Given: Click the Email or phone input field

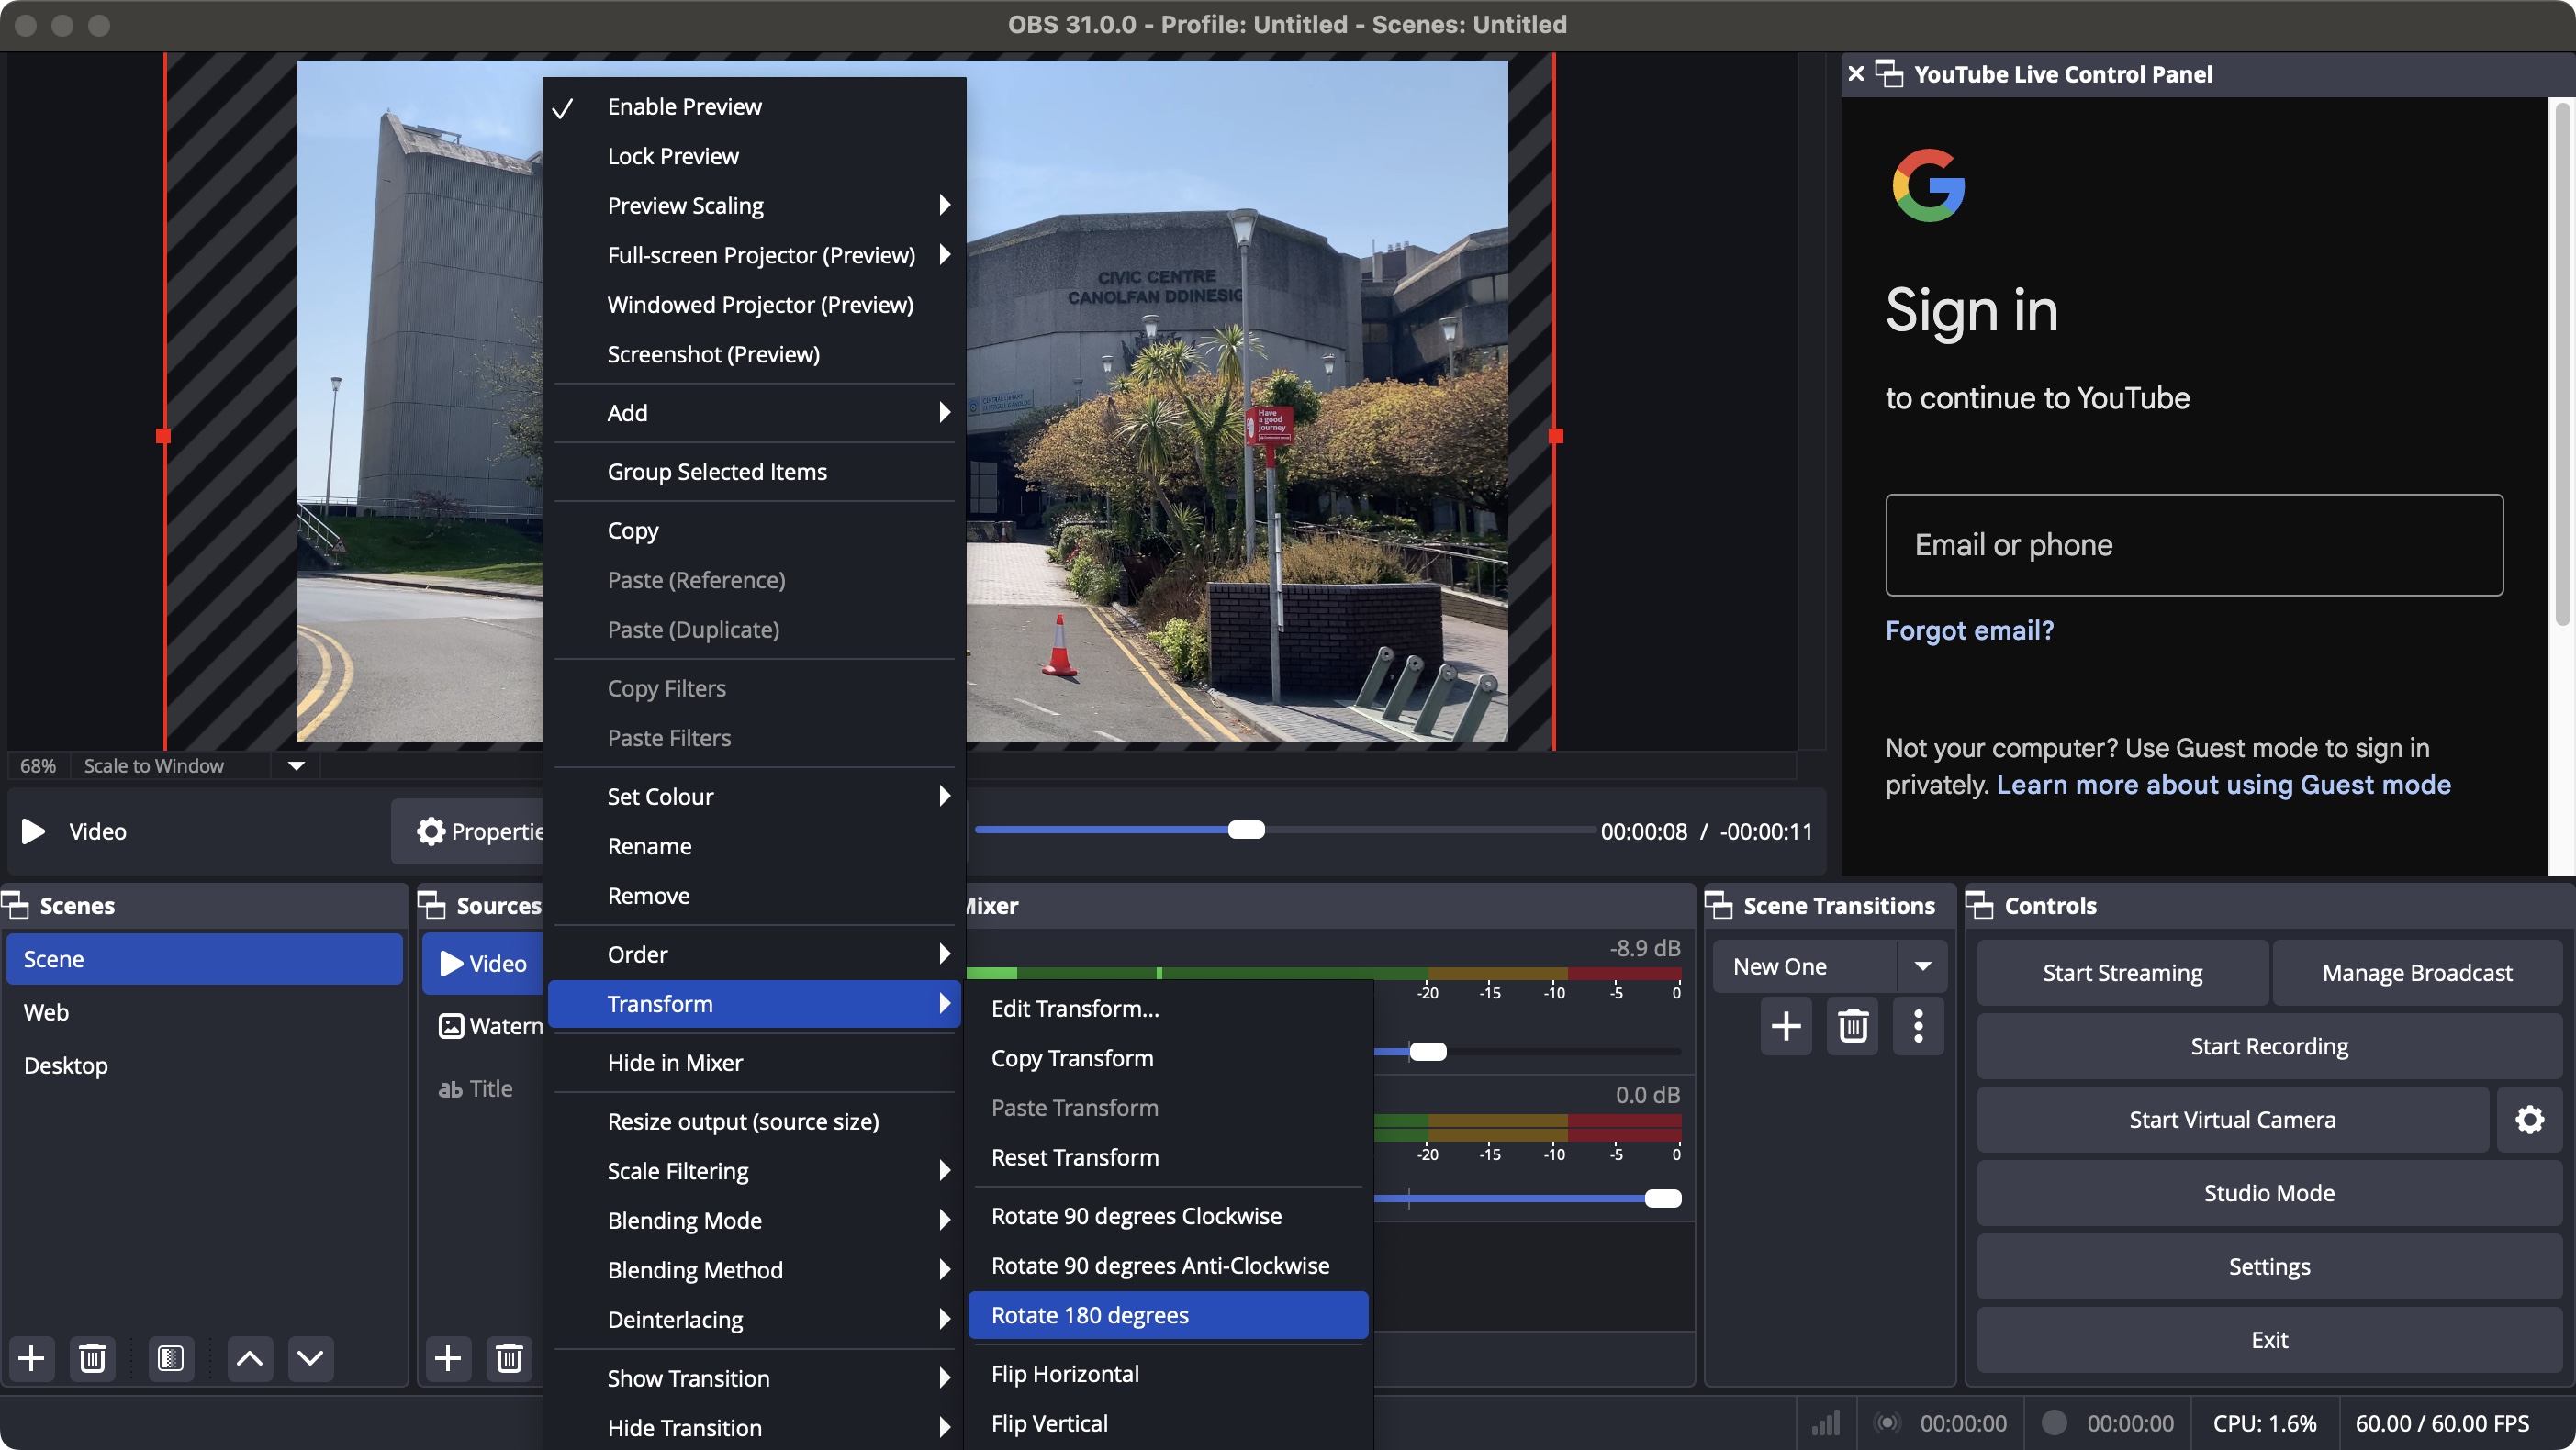Looking at the screenshot, I should tap(2192, 544).
